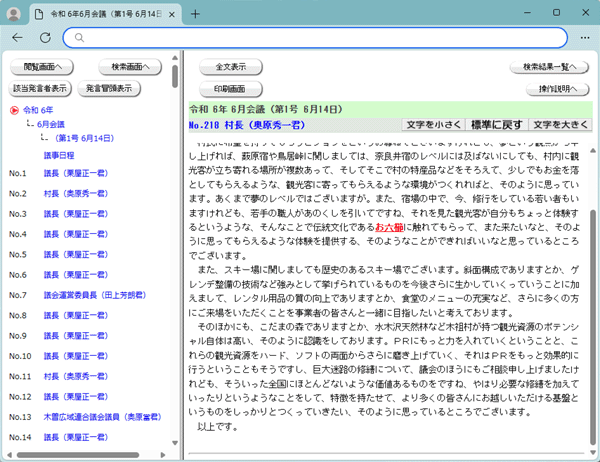This screenshot has height=462, width=600.
Task: Click No.218 村長(奥原秀一君) heading
Action: coord(247,125)
